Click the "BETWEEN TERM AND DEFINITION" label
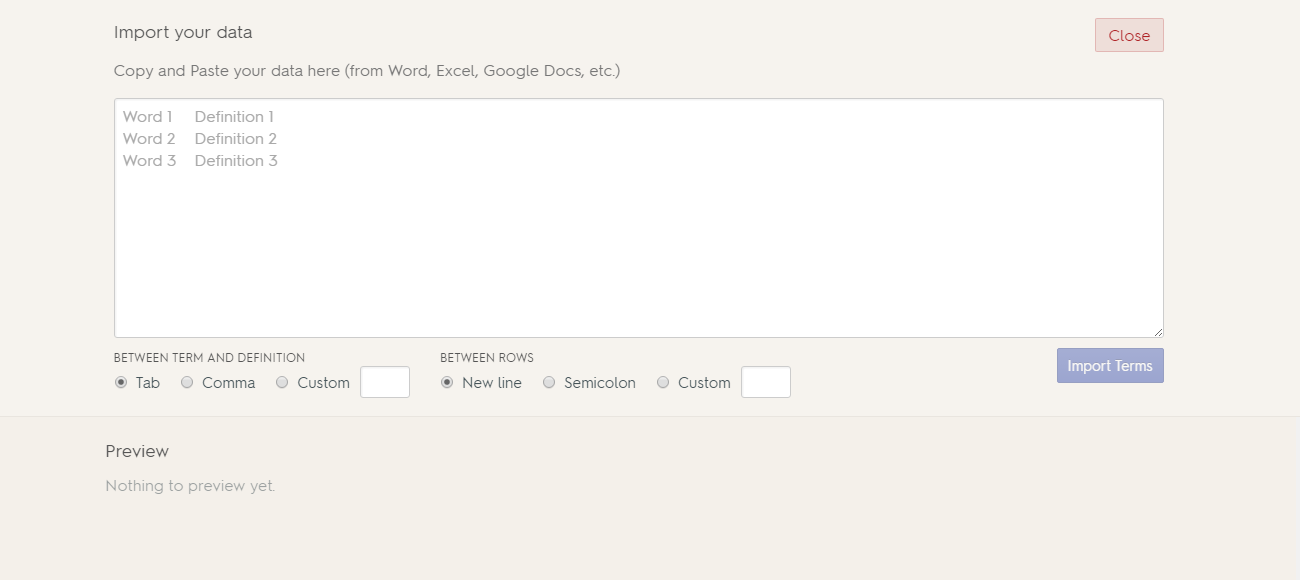The width and height of the screenshot is (1300, 580). tap(209, 358)
